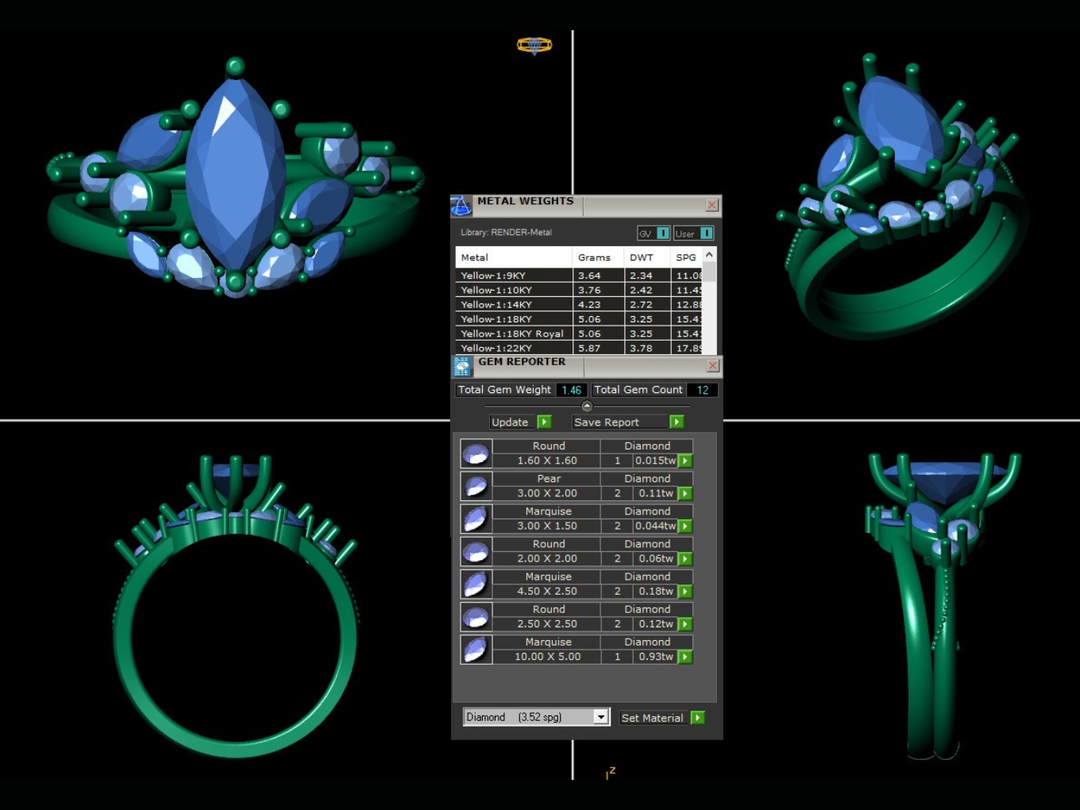Click the Update button
This screenshot has height=810, width=1080.
pyautogui.click(x=510, y=422)
